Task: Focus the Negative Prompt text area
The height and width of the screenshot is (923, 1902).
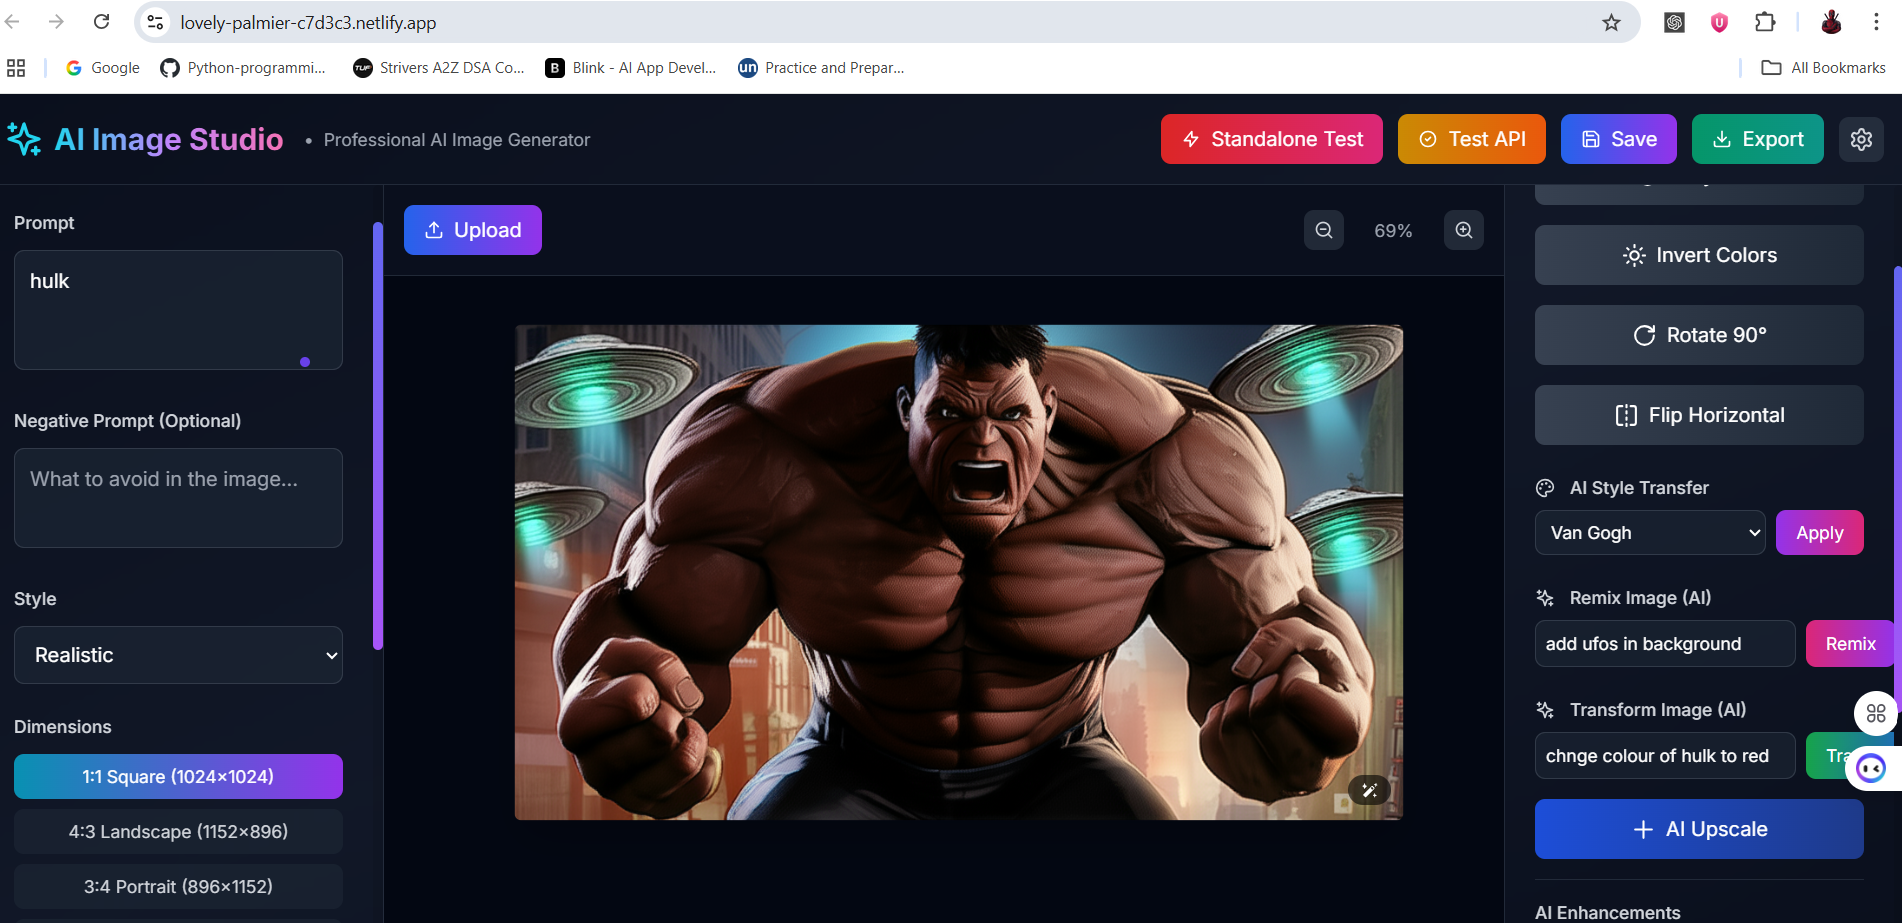Action: (178, 498)
